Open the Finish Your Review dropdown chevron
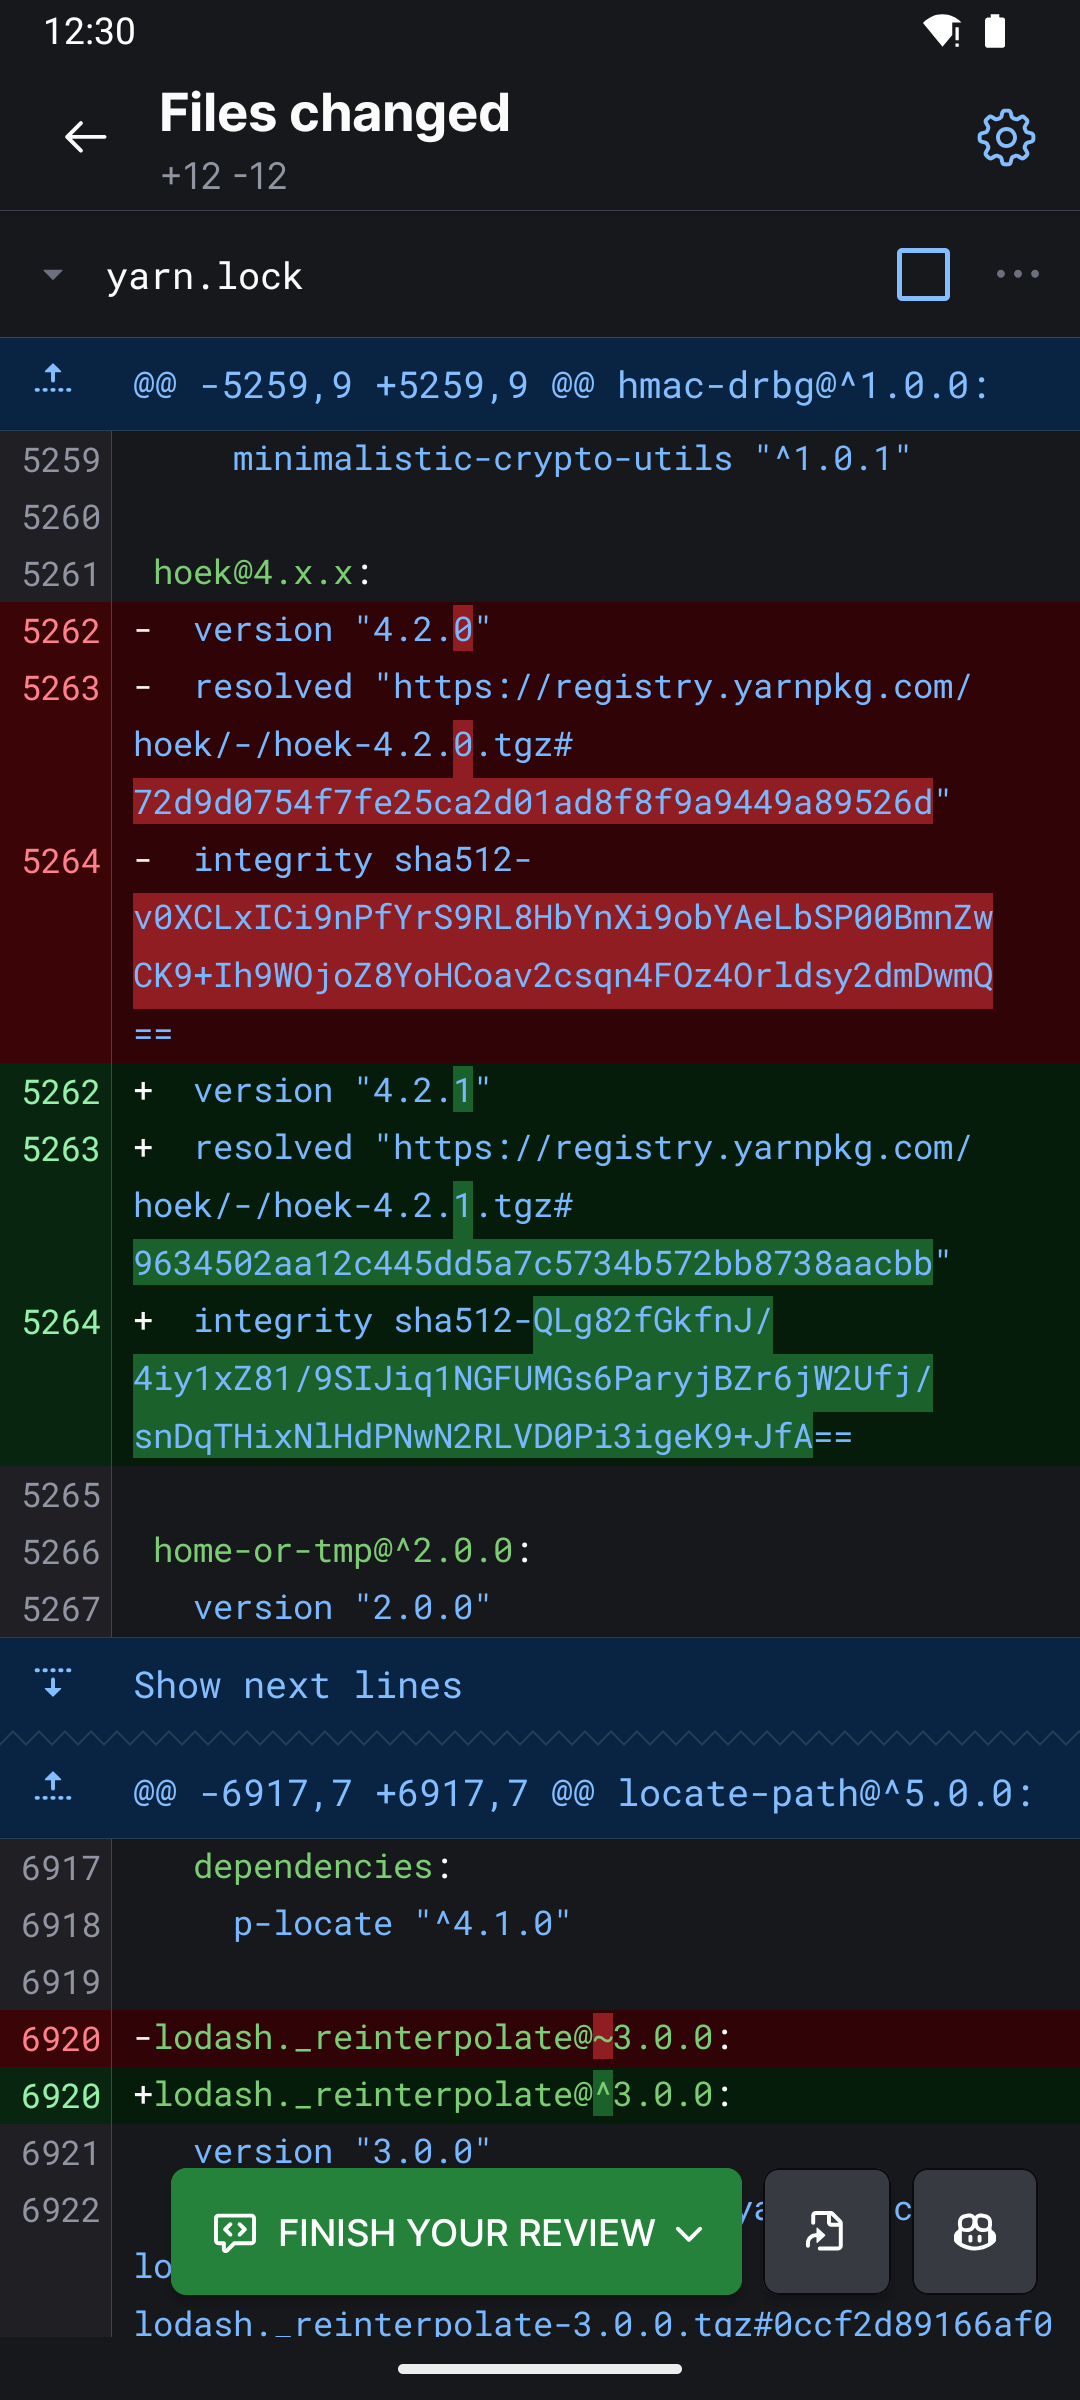 pyautogui.click(x=690, y=2233)
